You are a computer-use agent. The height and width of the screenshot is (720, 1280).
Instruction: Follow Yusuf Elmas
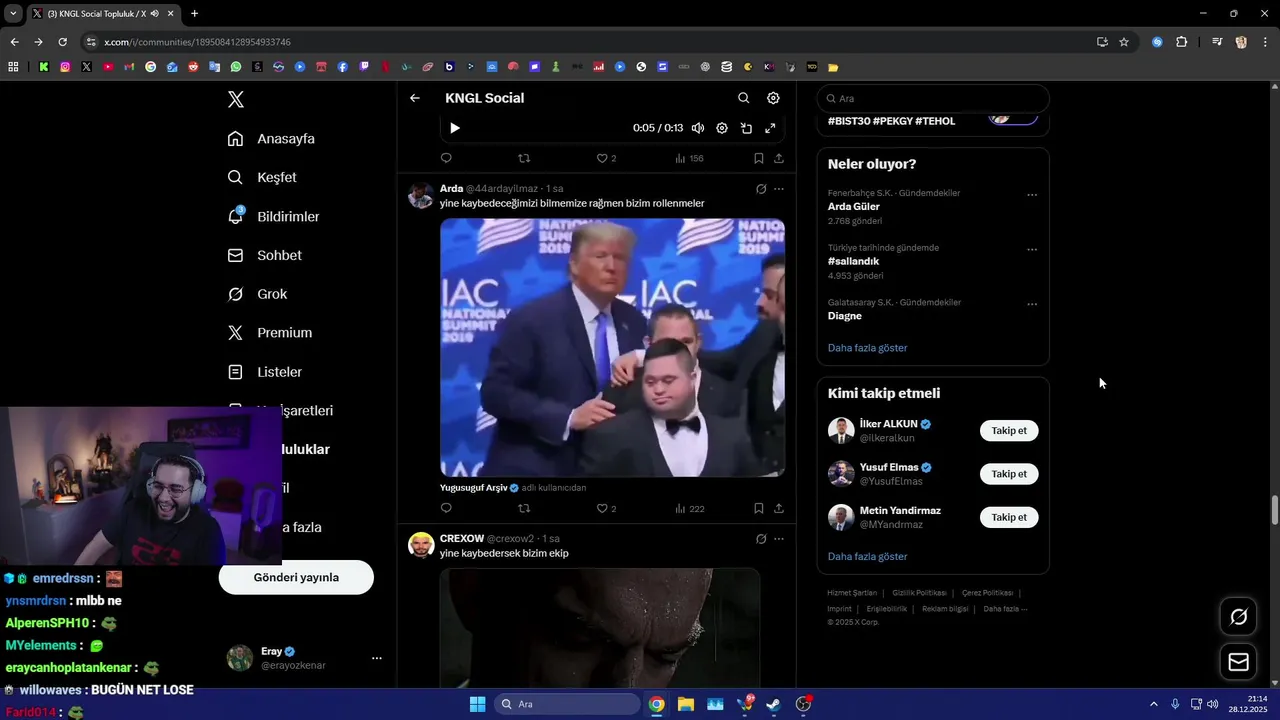point(1009,474)
